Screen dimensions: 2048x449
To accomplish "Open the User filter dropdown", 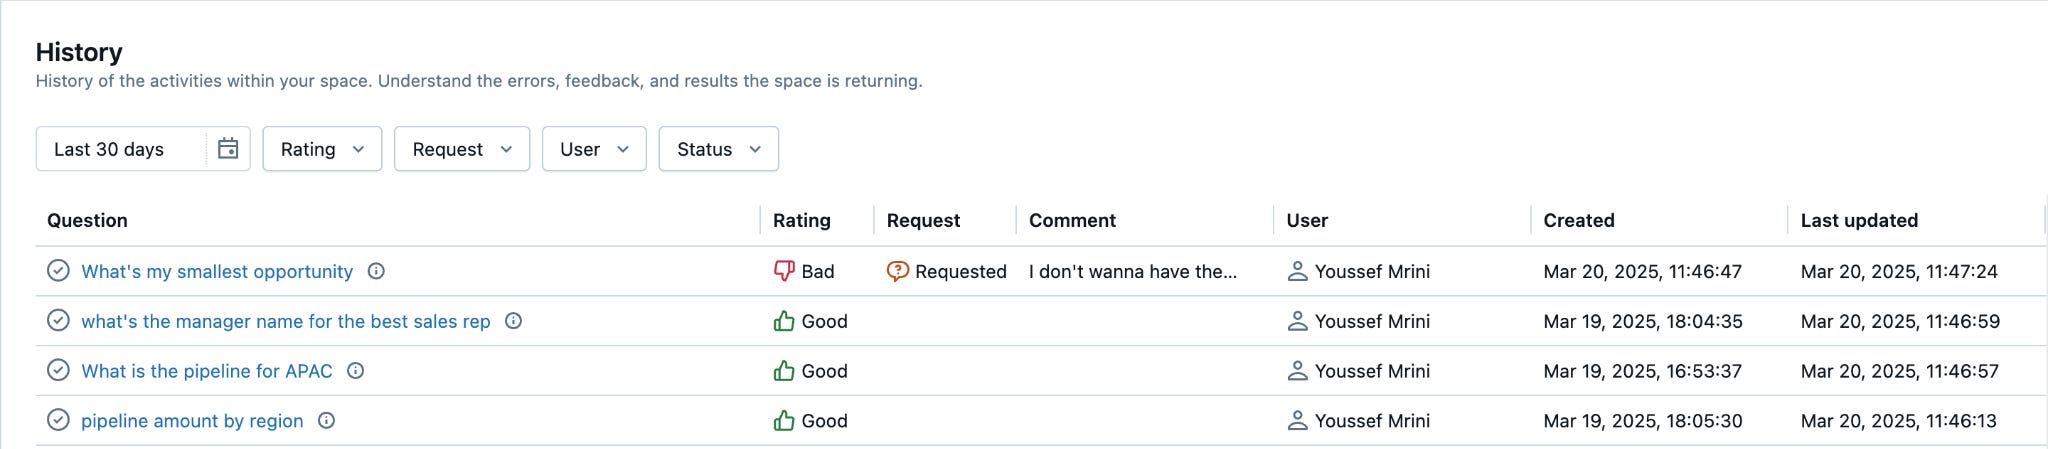I will [x=594, y=149].
